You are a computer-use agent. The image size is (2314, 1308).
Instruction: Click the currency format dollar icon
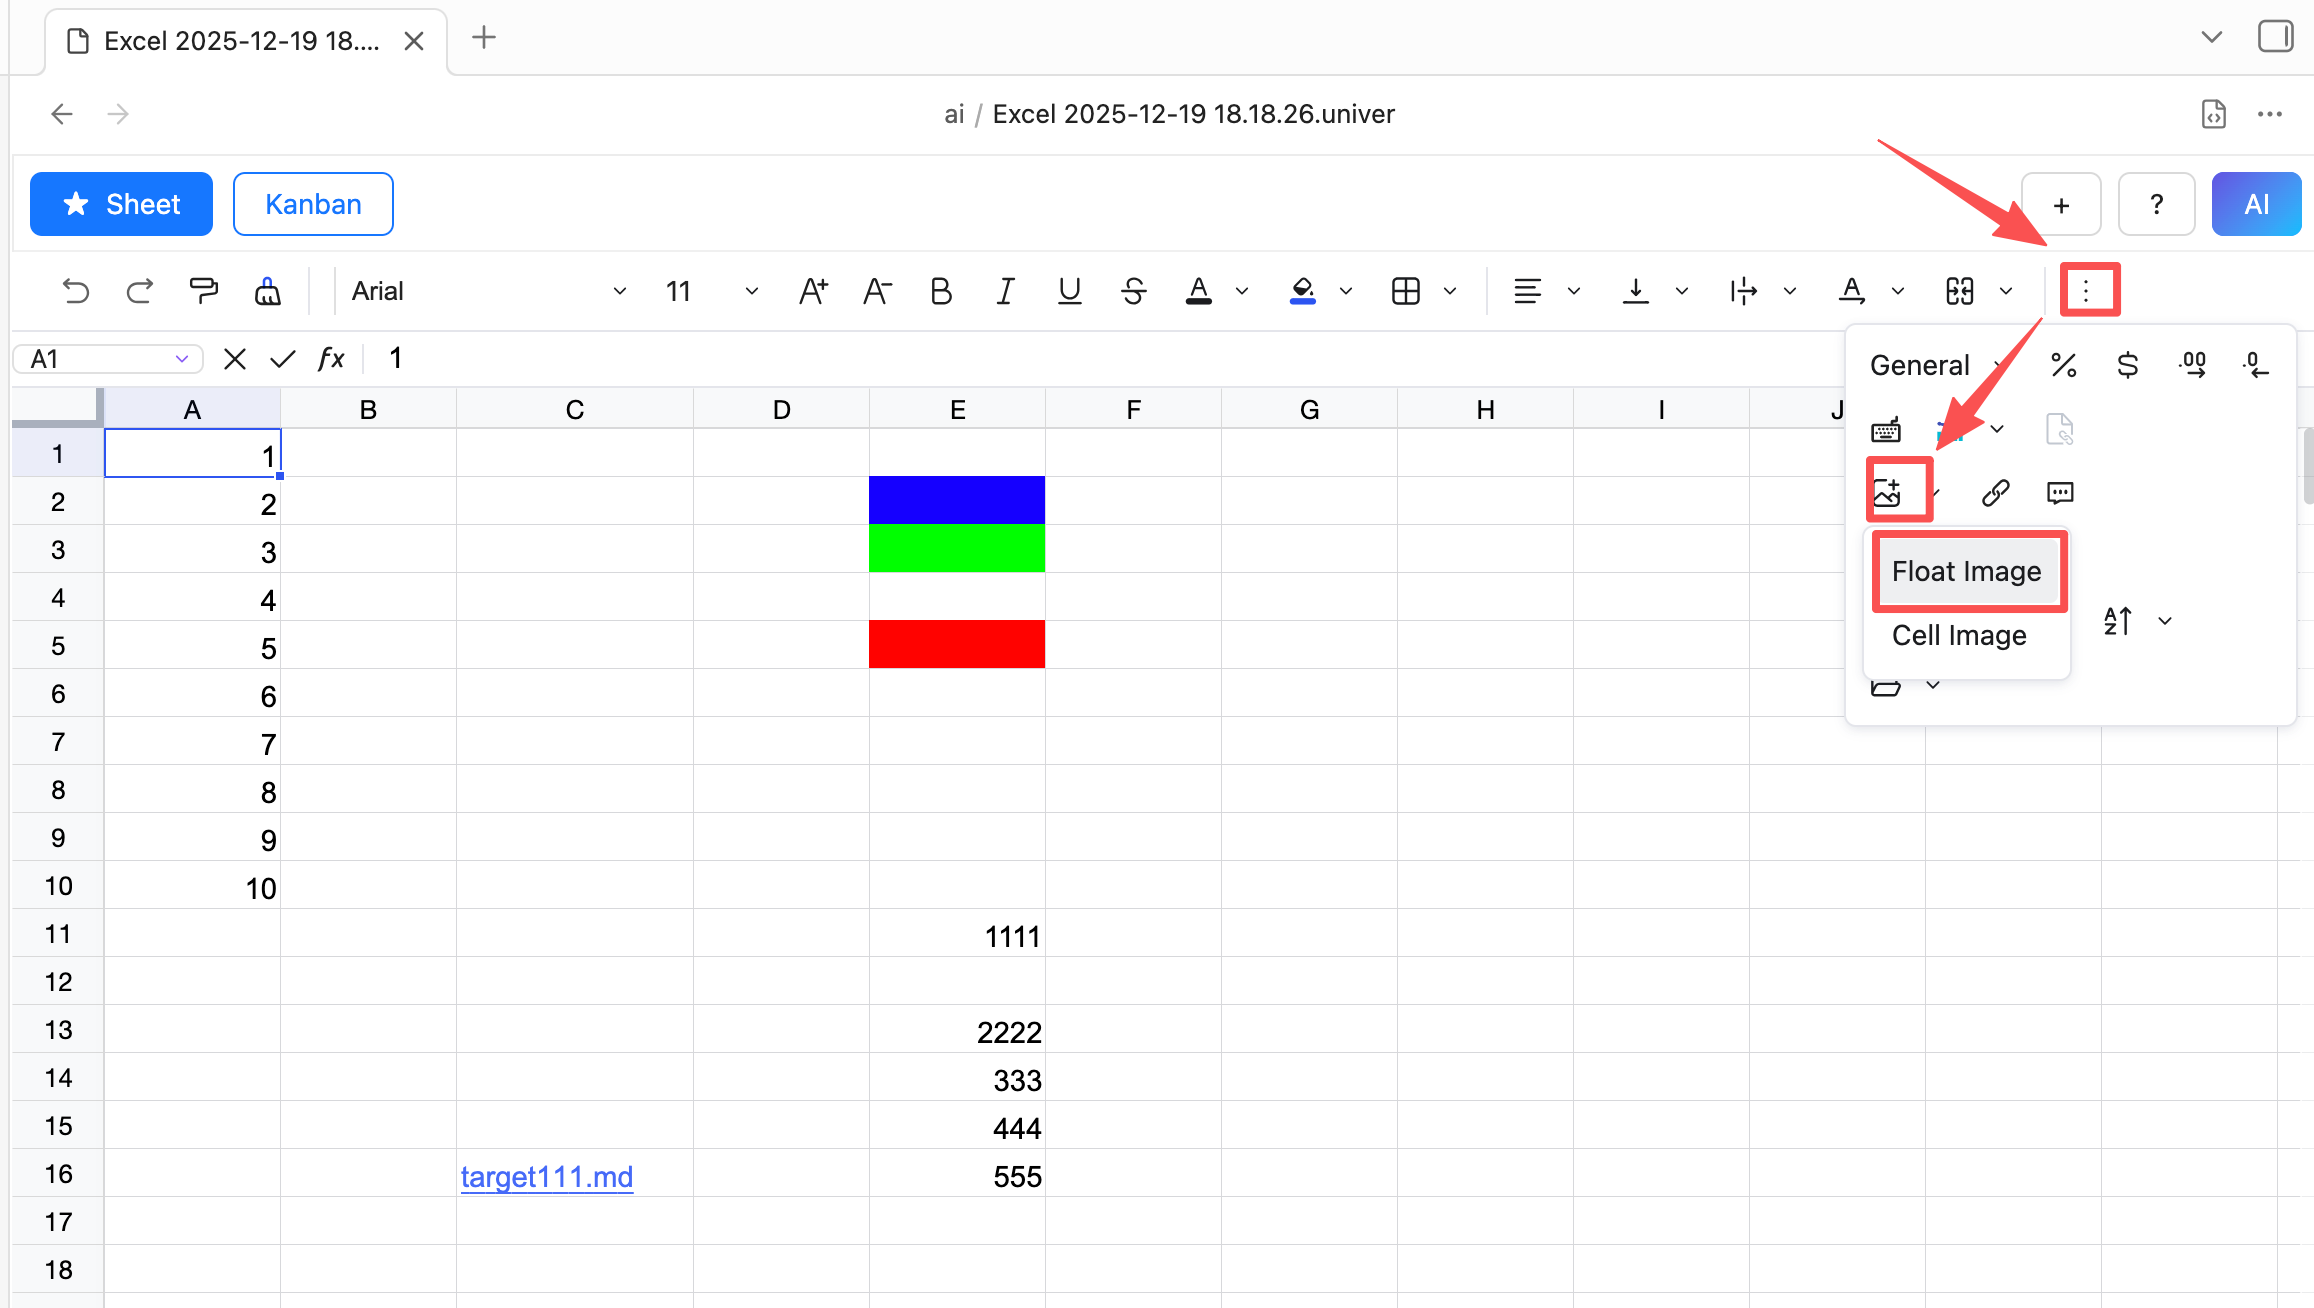click(x=2128, y=365)
